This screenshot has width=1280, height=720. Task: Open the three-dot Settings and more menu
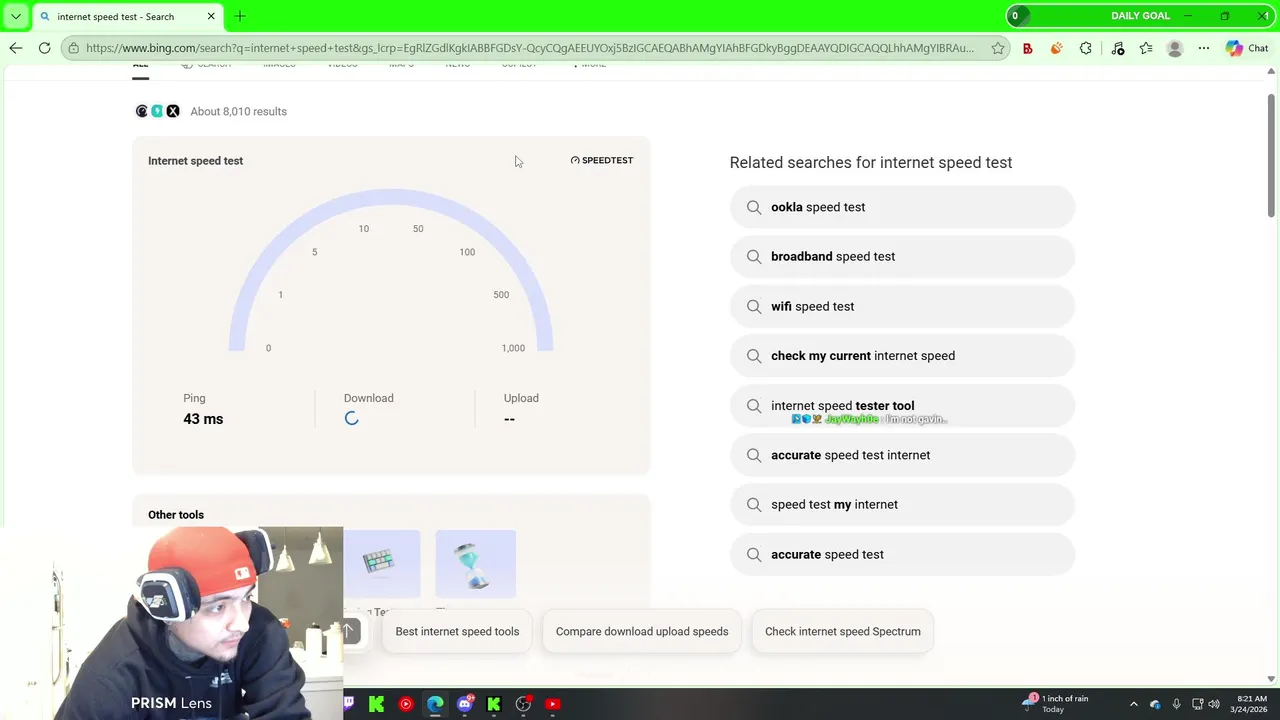coord(1204,48)
